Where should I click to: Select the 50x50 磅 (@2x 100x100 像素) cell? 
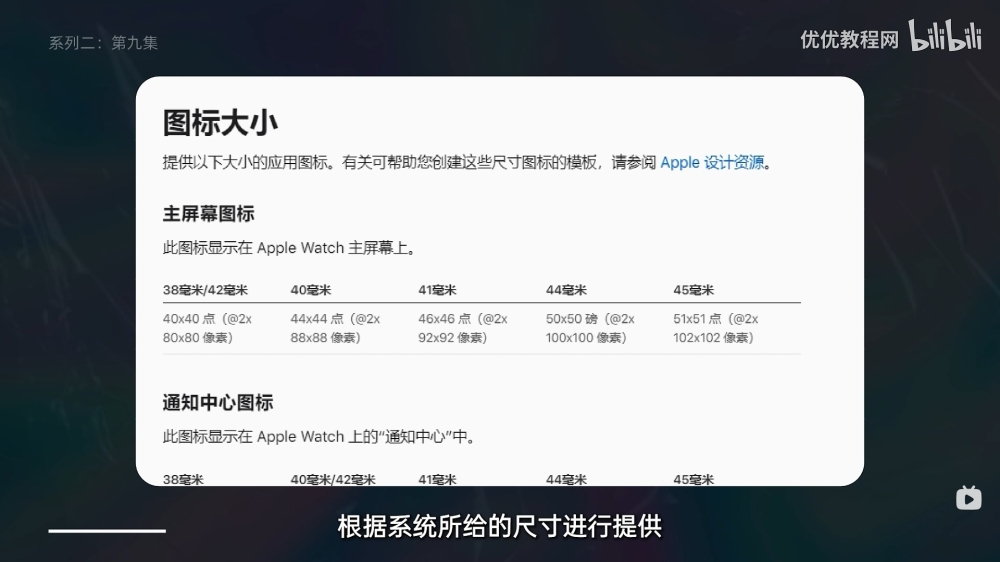pos(590,328)
